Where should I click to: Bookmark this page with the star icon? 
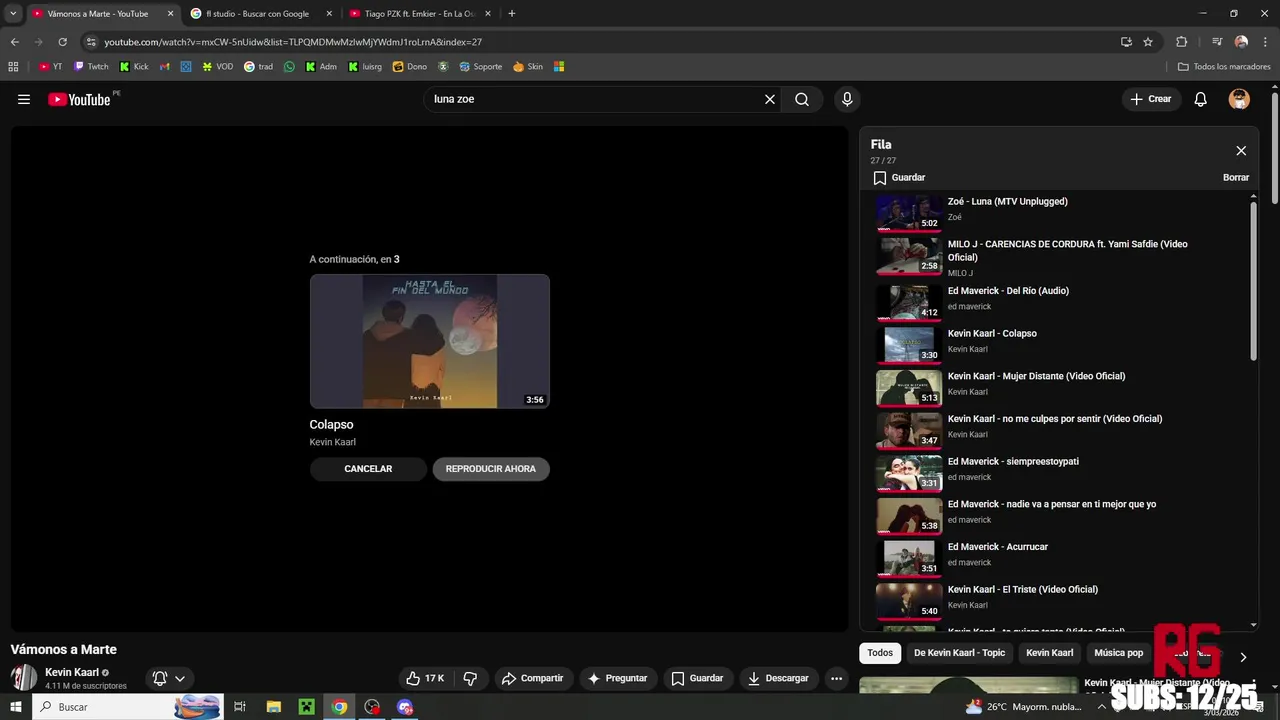pyautogui.click(x=1148, y=42)
